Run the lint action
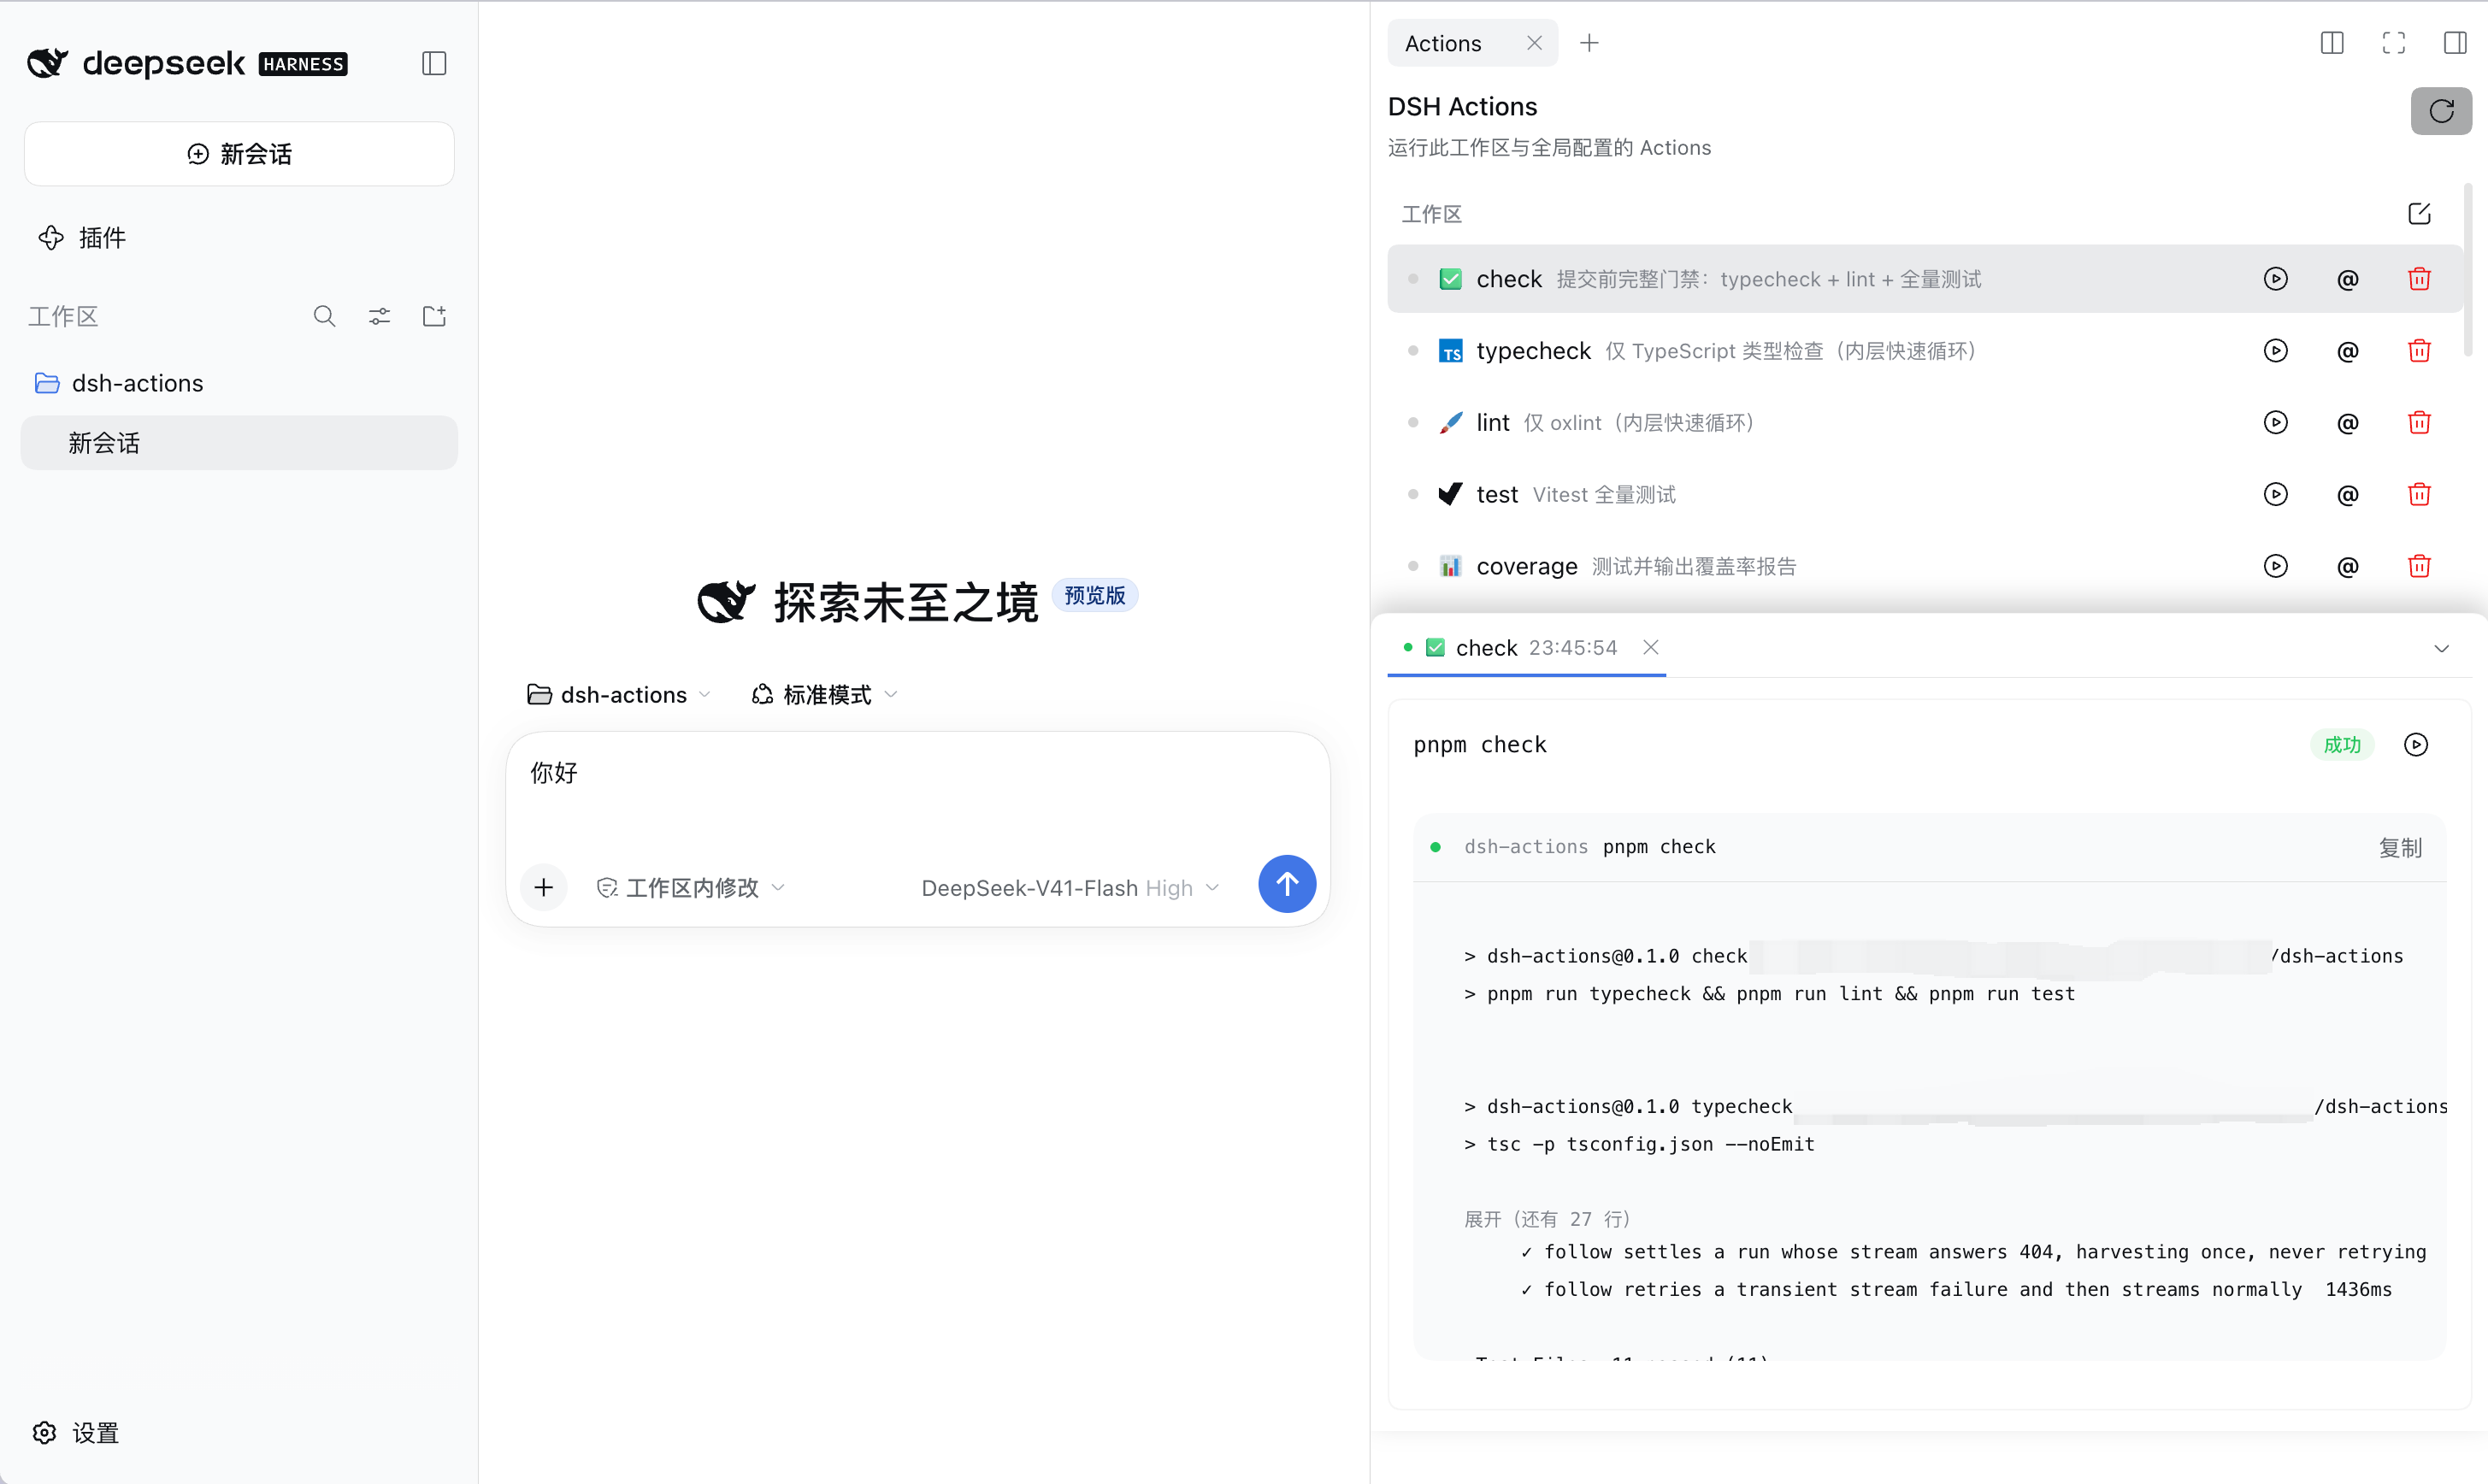Viewport: 2488px width, 1484px height. pyautogui.click(x=2276, y=423)
